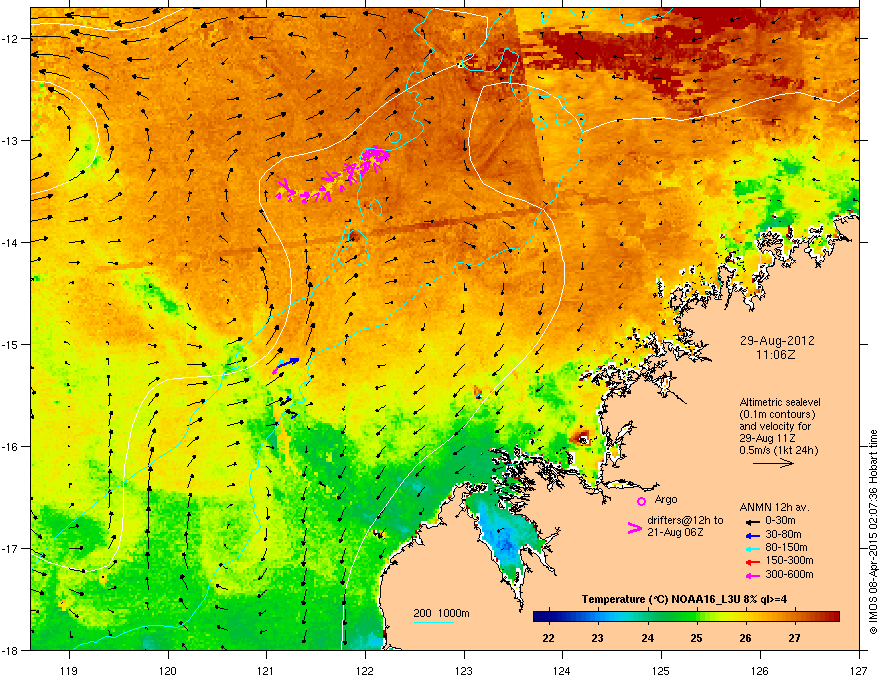Click the longitude axis label 120
This screenshot has height=680, width=880.
(x=168, y=670)
